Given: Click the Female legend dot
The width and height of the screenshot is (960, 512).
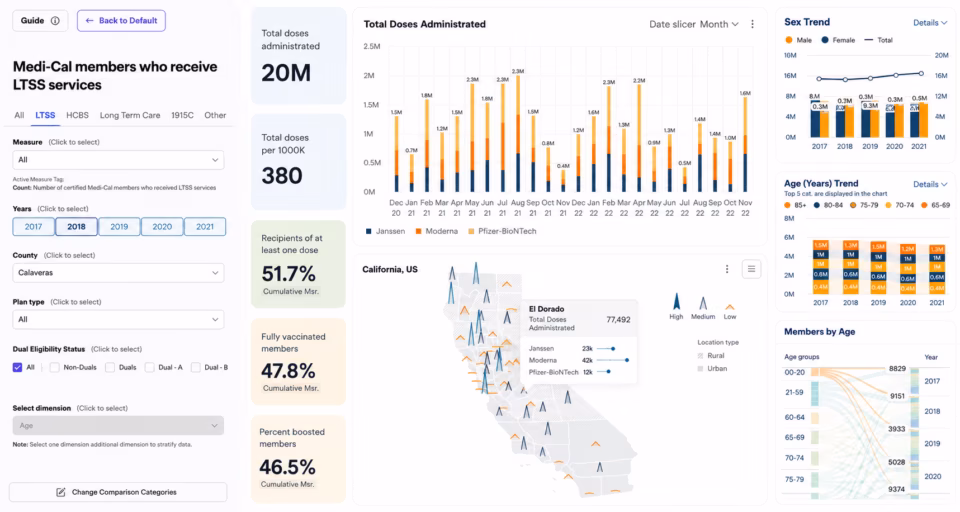Looking at the screenshot, I should point(825,40).
